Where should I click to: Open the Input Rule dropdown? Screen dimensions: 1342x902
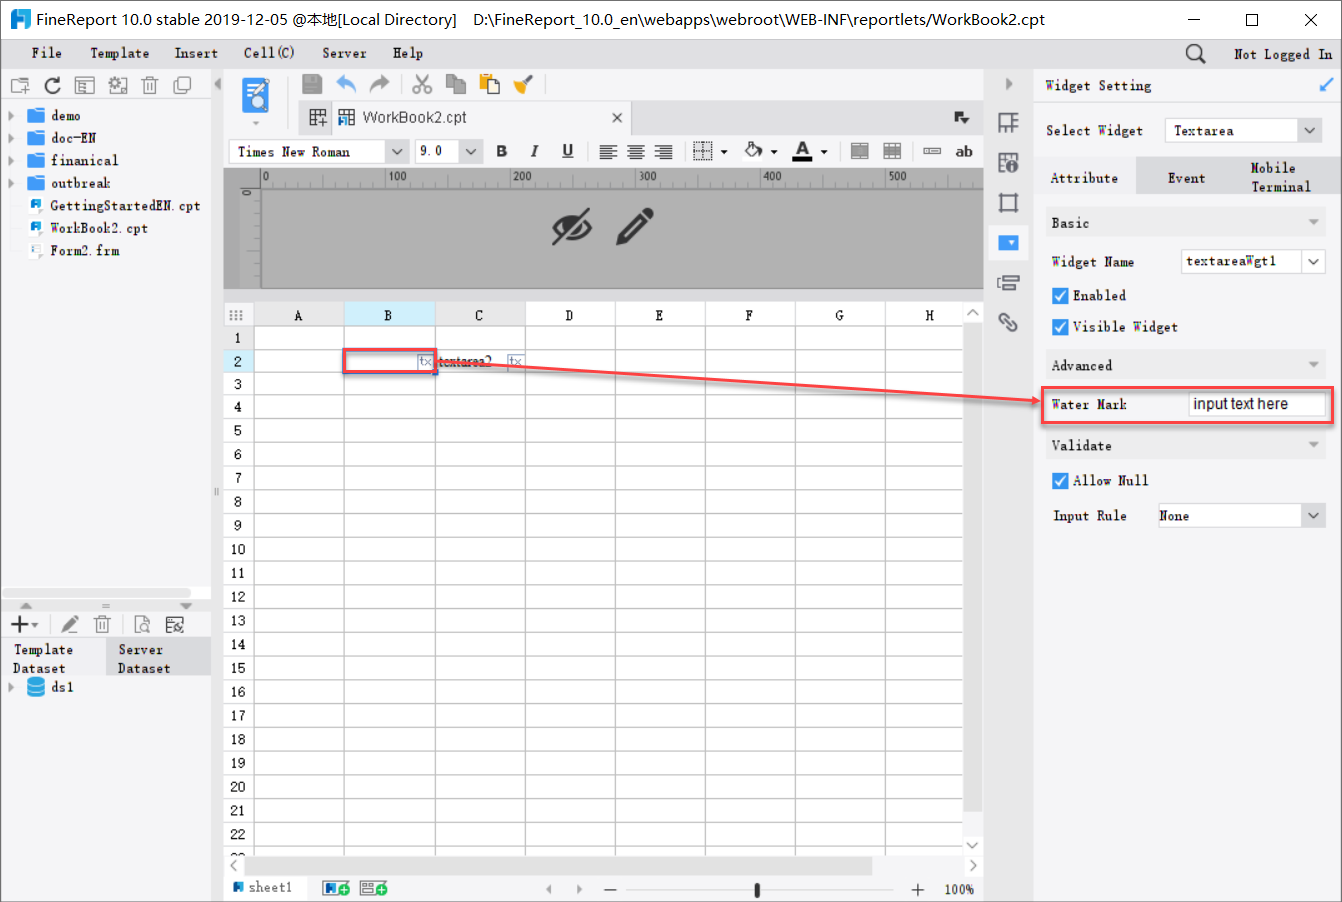pos(1312,515)
